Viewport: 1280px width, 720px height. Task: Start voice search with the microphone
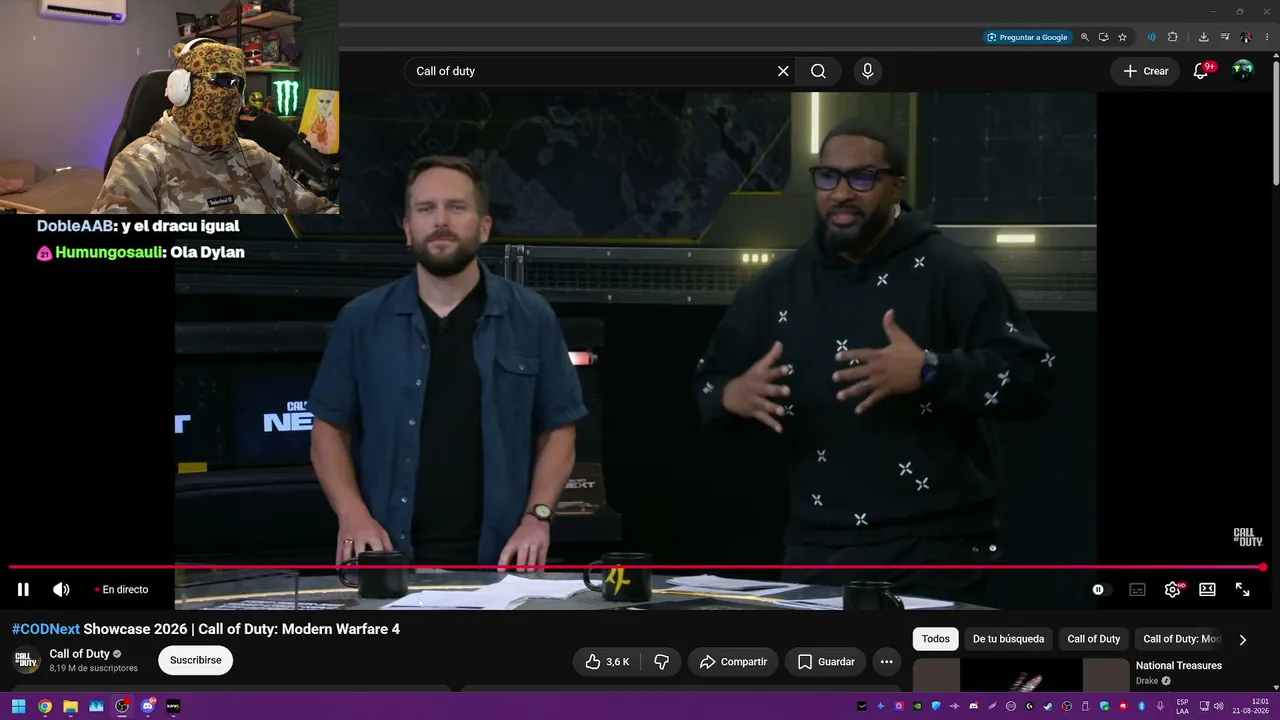pos(867,71)
